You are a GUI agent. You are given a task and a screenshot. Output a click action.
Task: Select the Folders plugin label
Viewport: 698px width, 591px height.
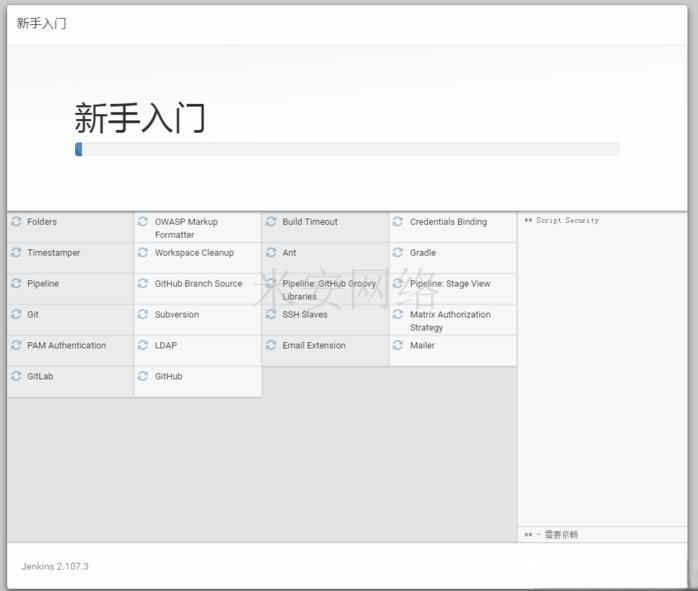coord(42,222)
